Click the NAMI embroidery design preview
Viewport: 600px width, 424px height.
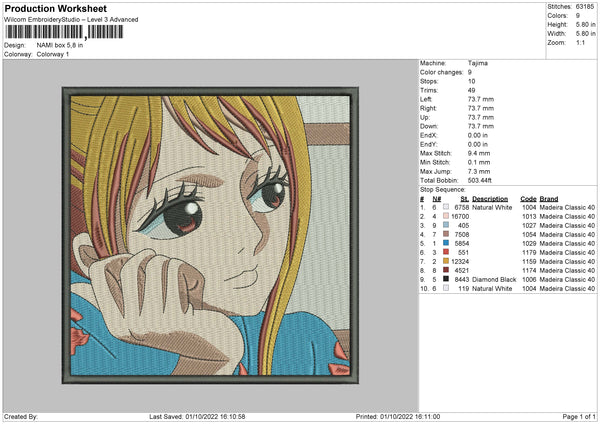click(x=210, y=235)
